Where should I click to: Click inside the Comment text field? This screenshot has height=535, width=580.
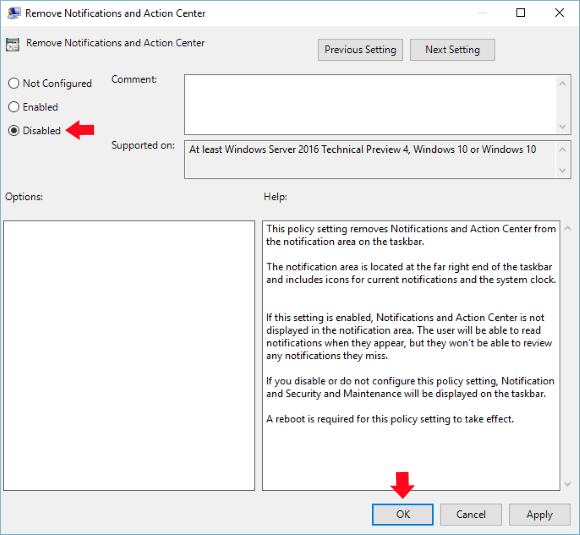(x=370, y=104)
